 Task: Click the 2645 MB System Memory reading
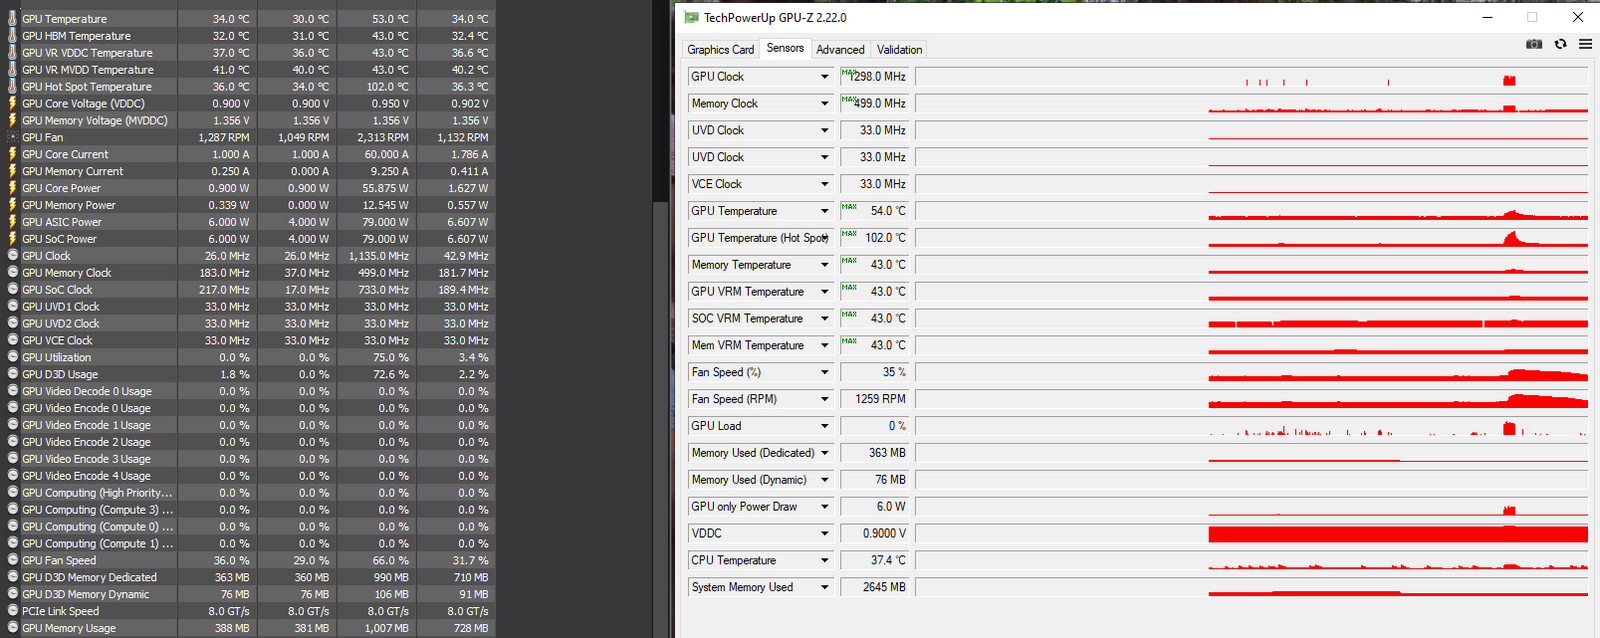pos(874,588)
